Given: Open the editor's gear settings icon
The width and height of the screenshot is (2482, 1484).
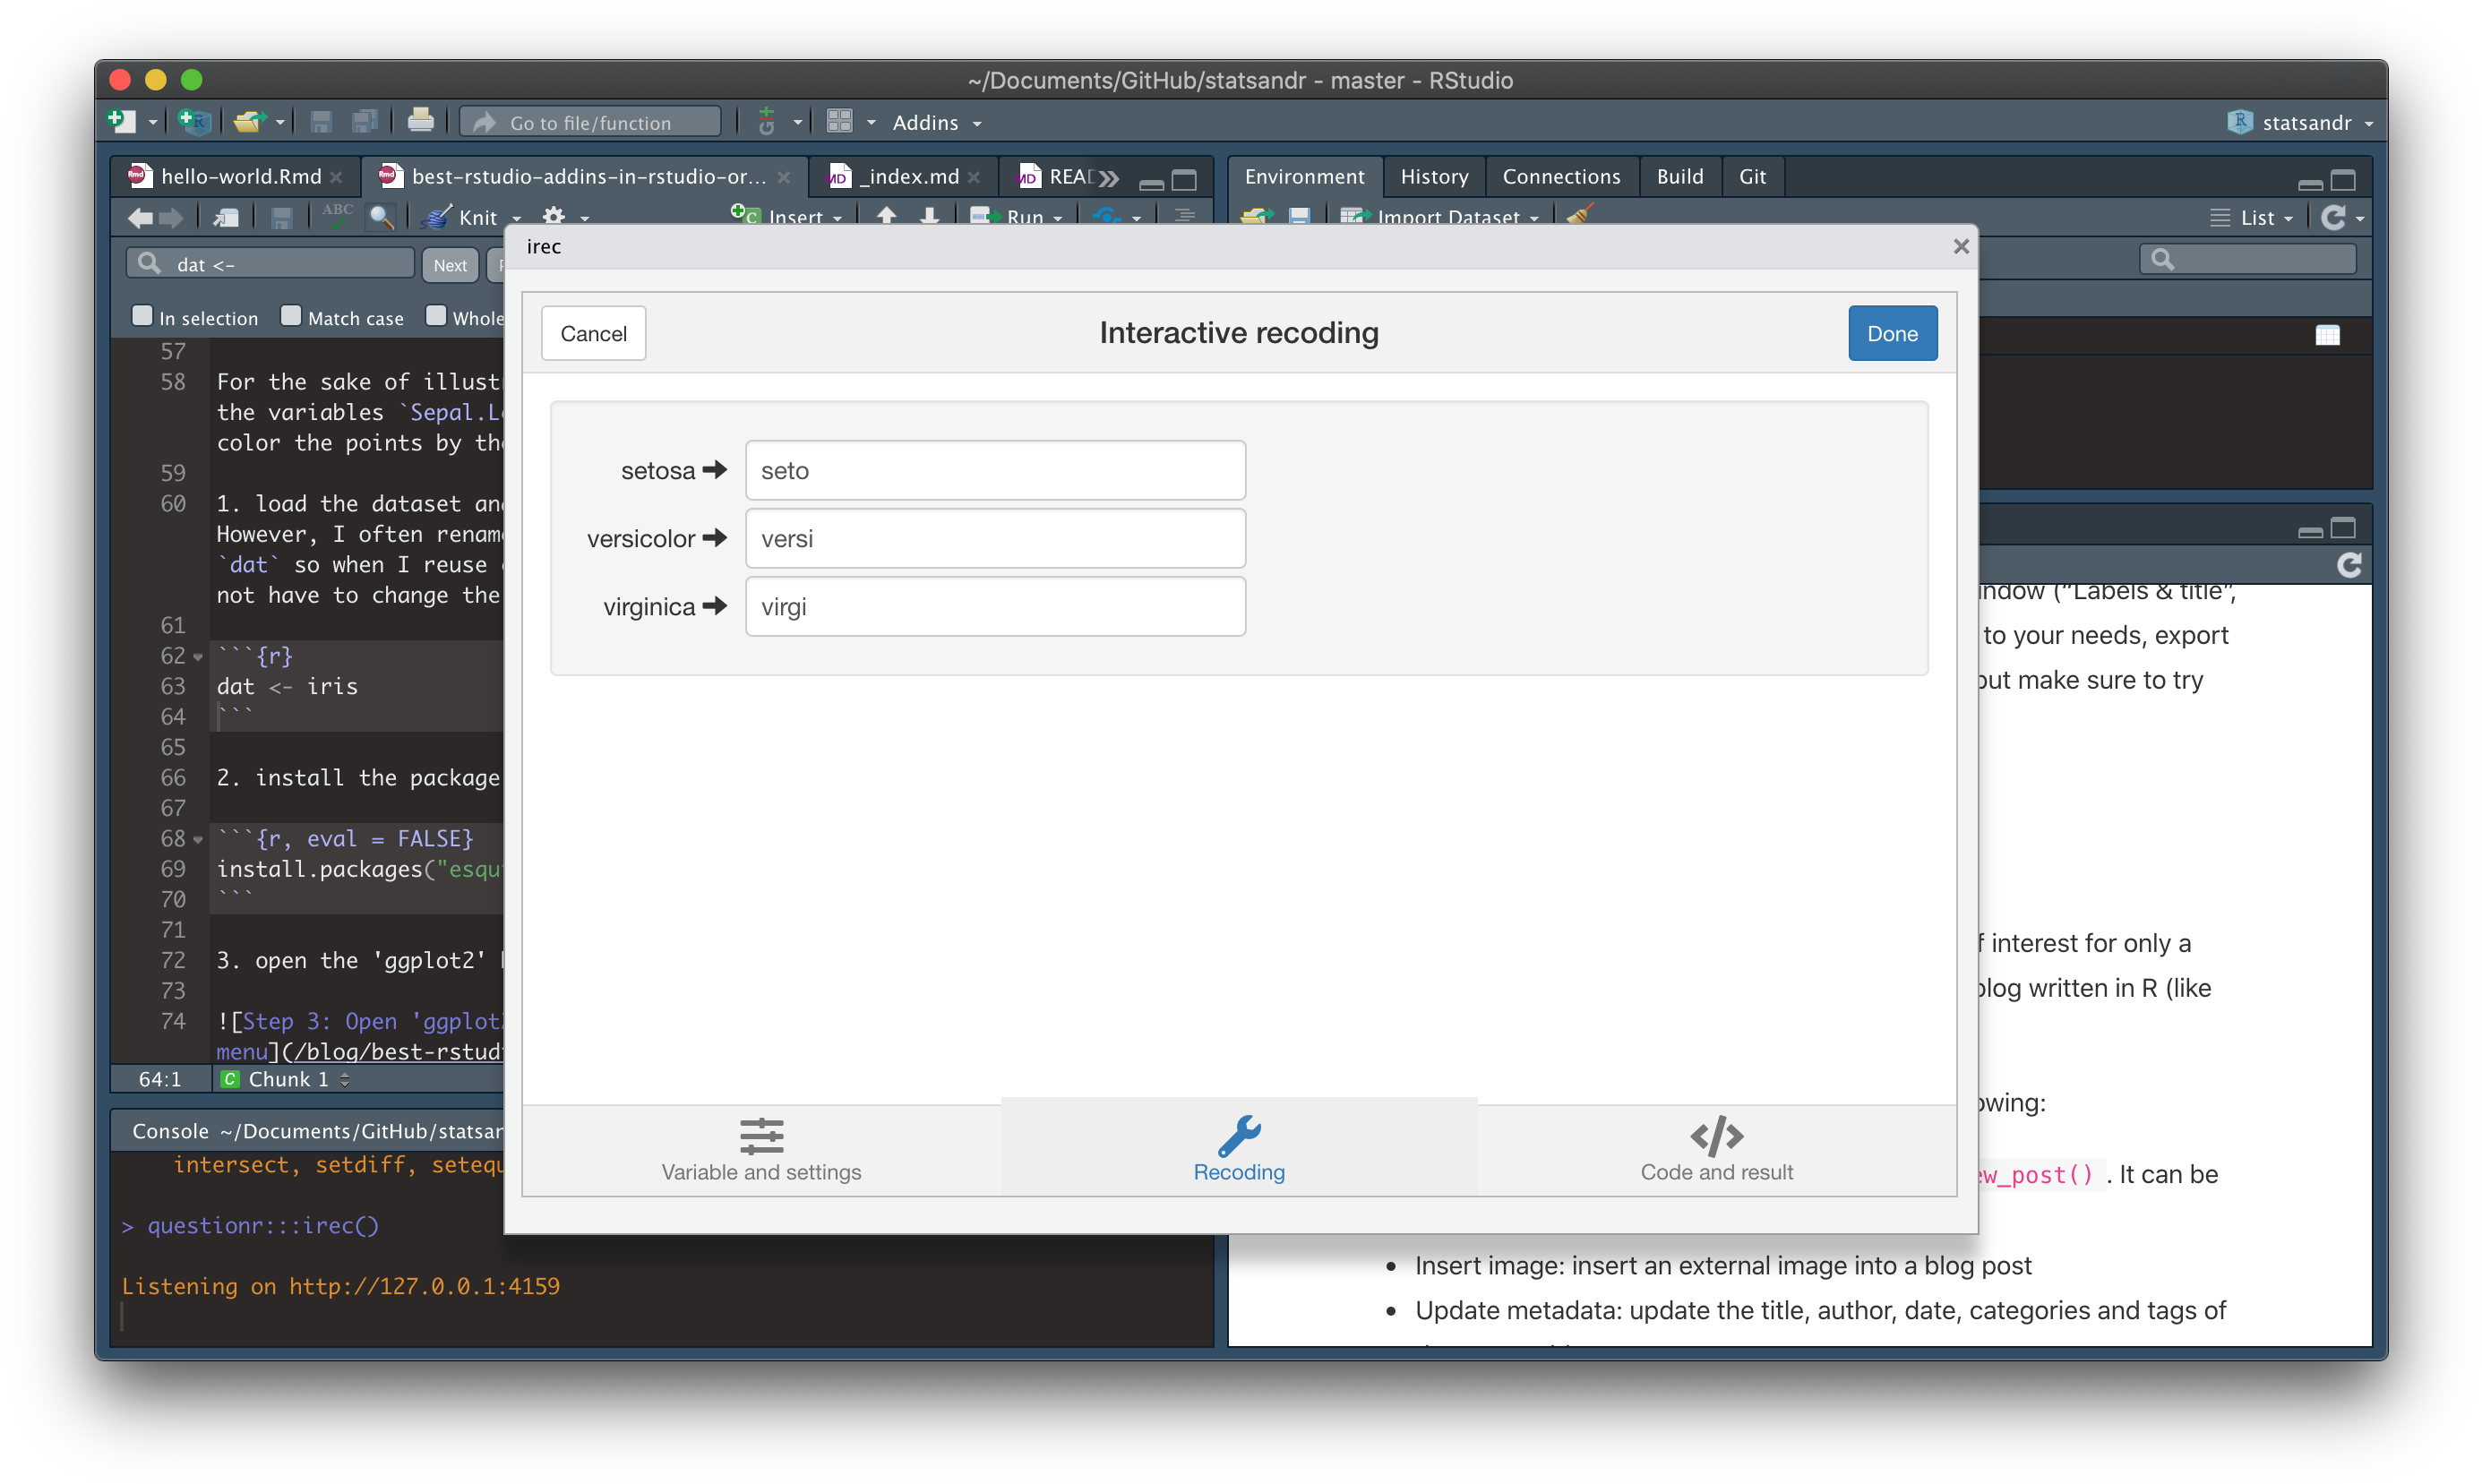Looking at the screenshot, I should 554,217.
